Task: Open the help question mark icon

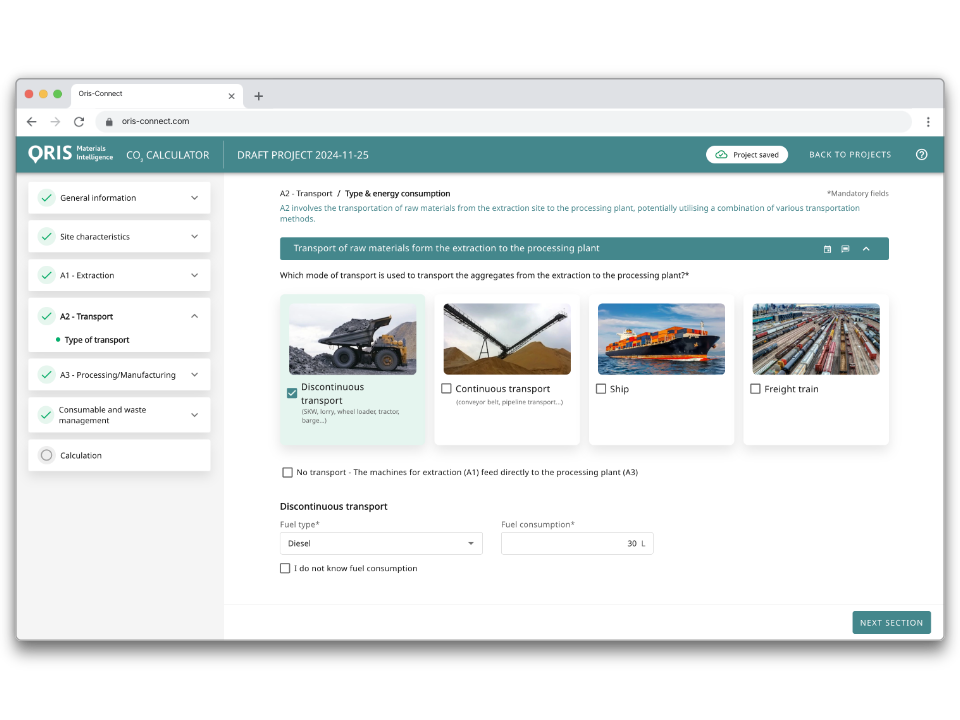Action: pos(920,155)
